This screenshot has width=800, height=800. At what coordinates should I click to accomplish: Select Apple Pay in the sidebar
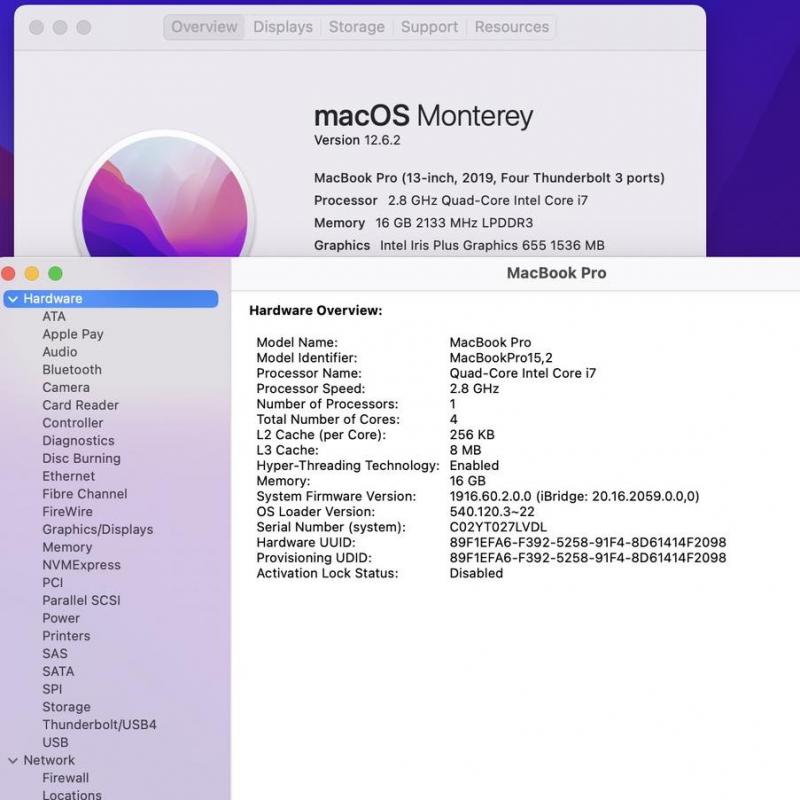pos(73,334)
